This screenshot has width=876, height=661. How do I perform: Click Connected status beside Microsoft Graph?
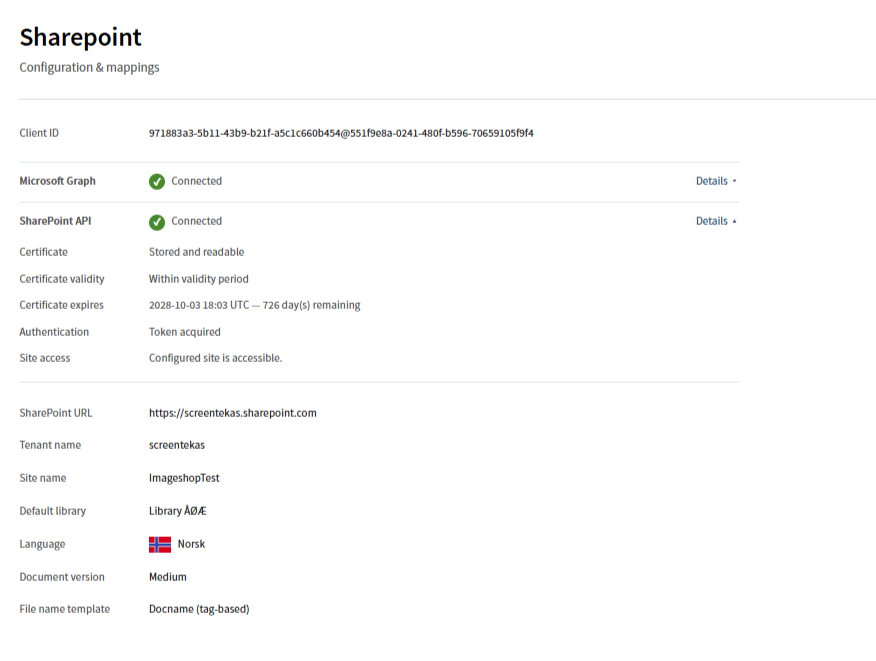197,181
